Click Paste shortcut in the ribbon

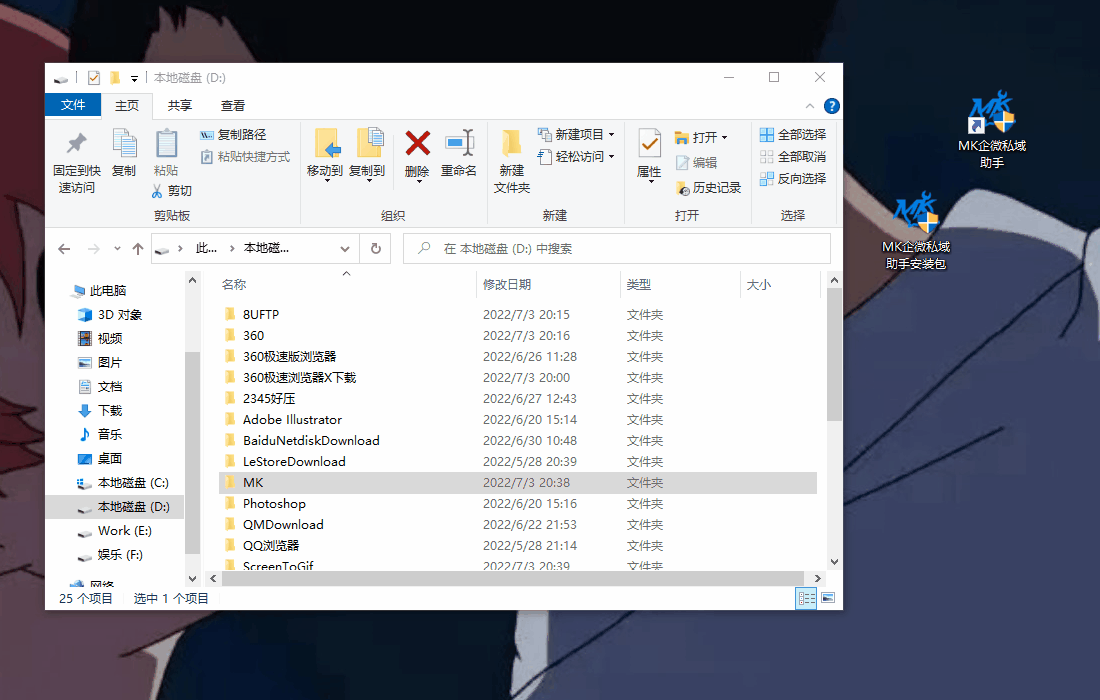[245, 157]
